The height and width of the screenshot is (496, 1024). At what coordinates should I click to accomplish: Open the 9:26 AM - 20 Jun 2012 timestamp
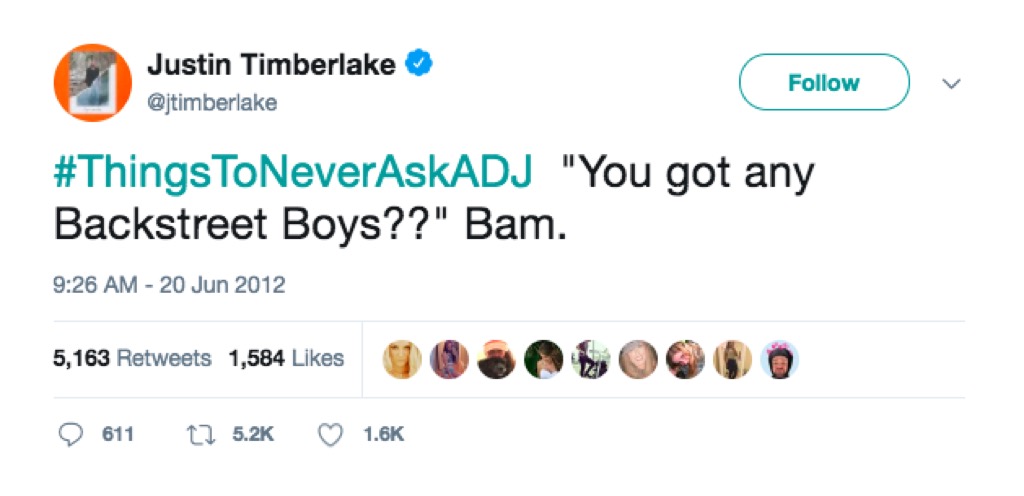click(169, 285)
